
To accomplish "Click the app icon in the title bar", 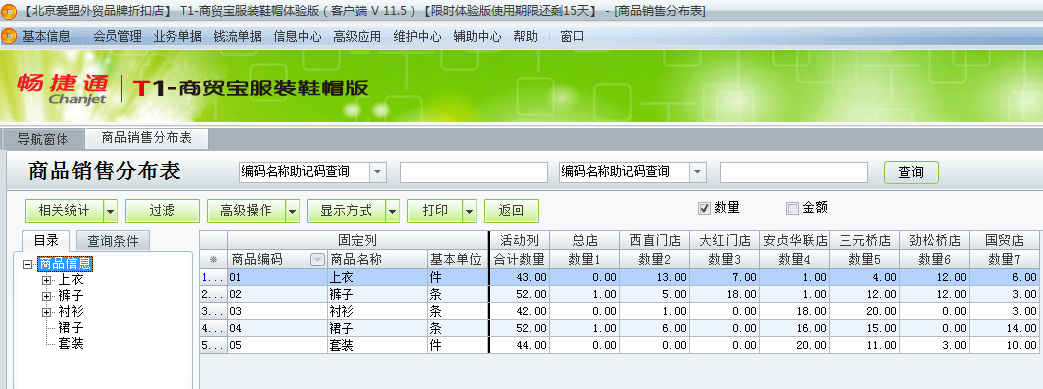I will point(9,11).
